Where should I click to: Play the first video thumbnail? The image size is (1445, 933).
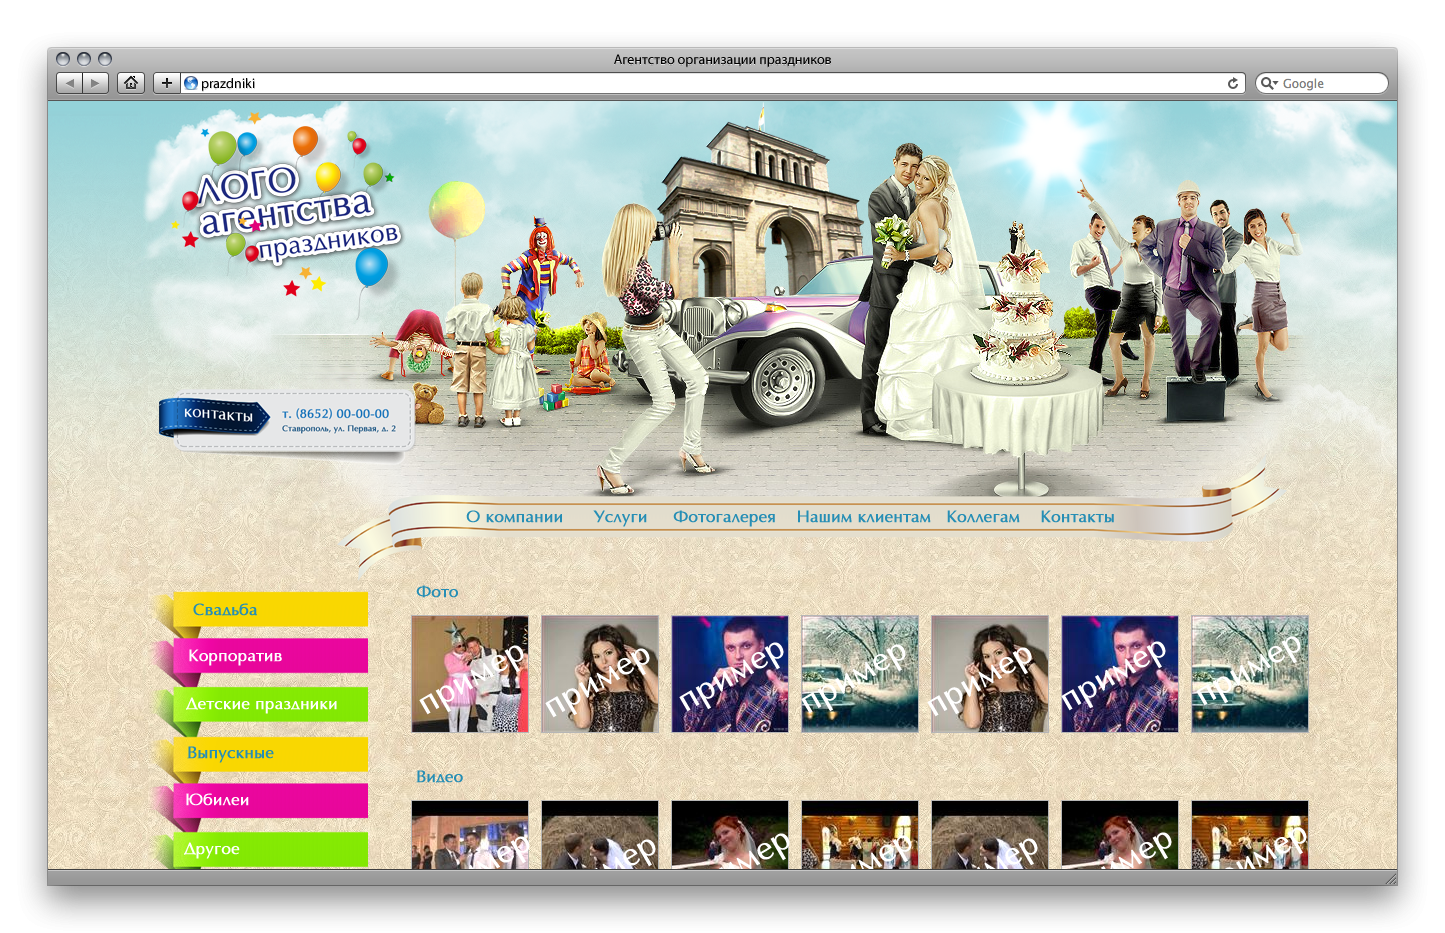pos(470,835)
